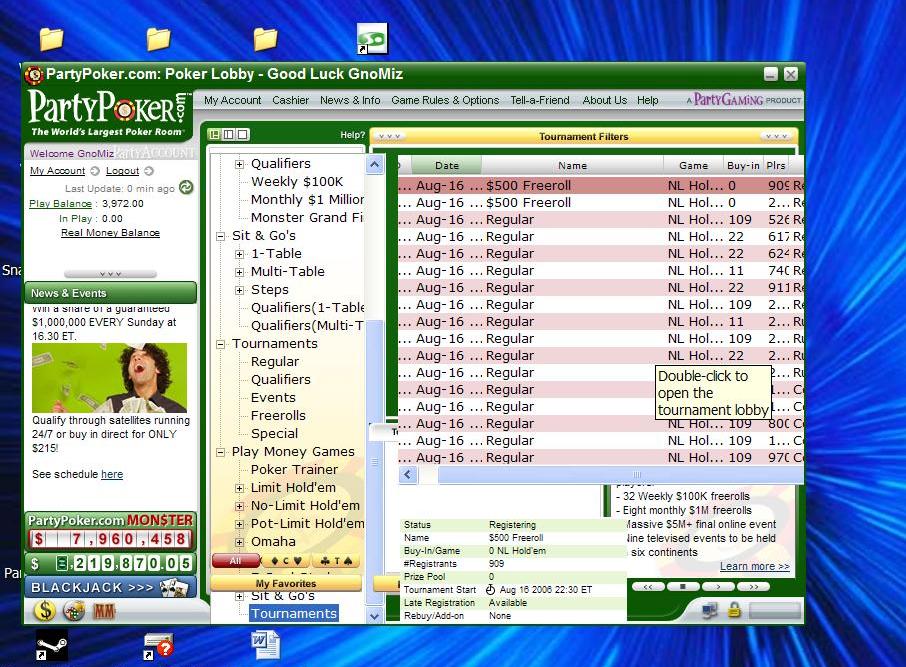Viewport: 906px width, 667px height.
Task: Click the yellow padlock security icon
Action: (x=734, y=610)
